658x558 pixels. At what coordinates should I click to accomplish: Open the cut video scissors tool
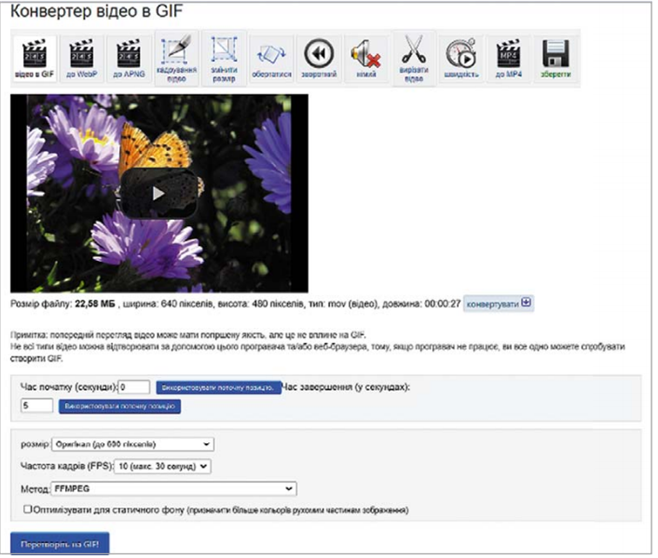tap(413, 59)
